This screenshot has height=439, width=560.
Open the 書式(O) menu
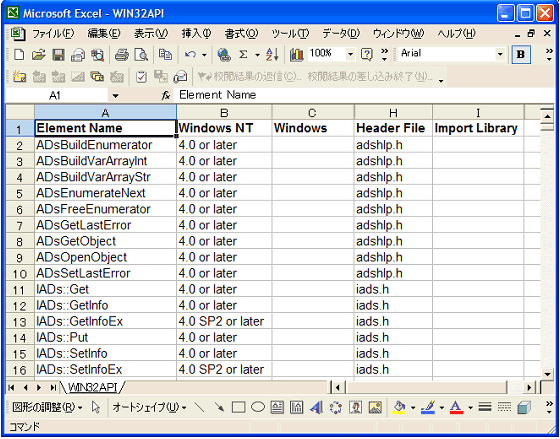pyautogui.click(x=241, y=34)
